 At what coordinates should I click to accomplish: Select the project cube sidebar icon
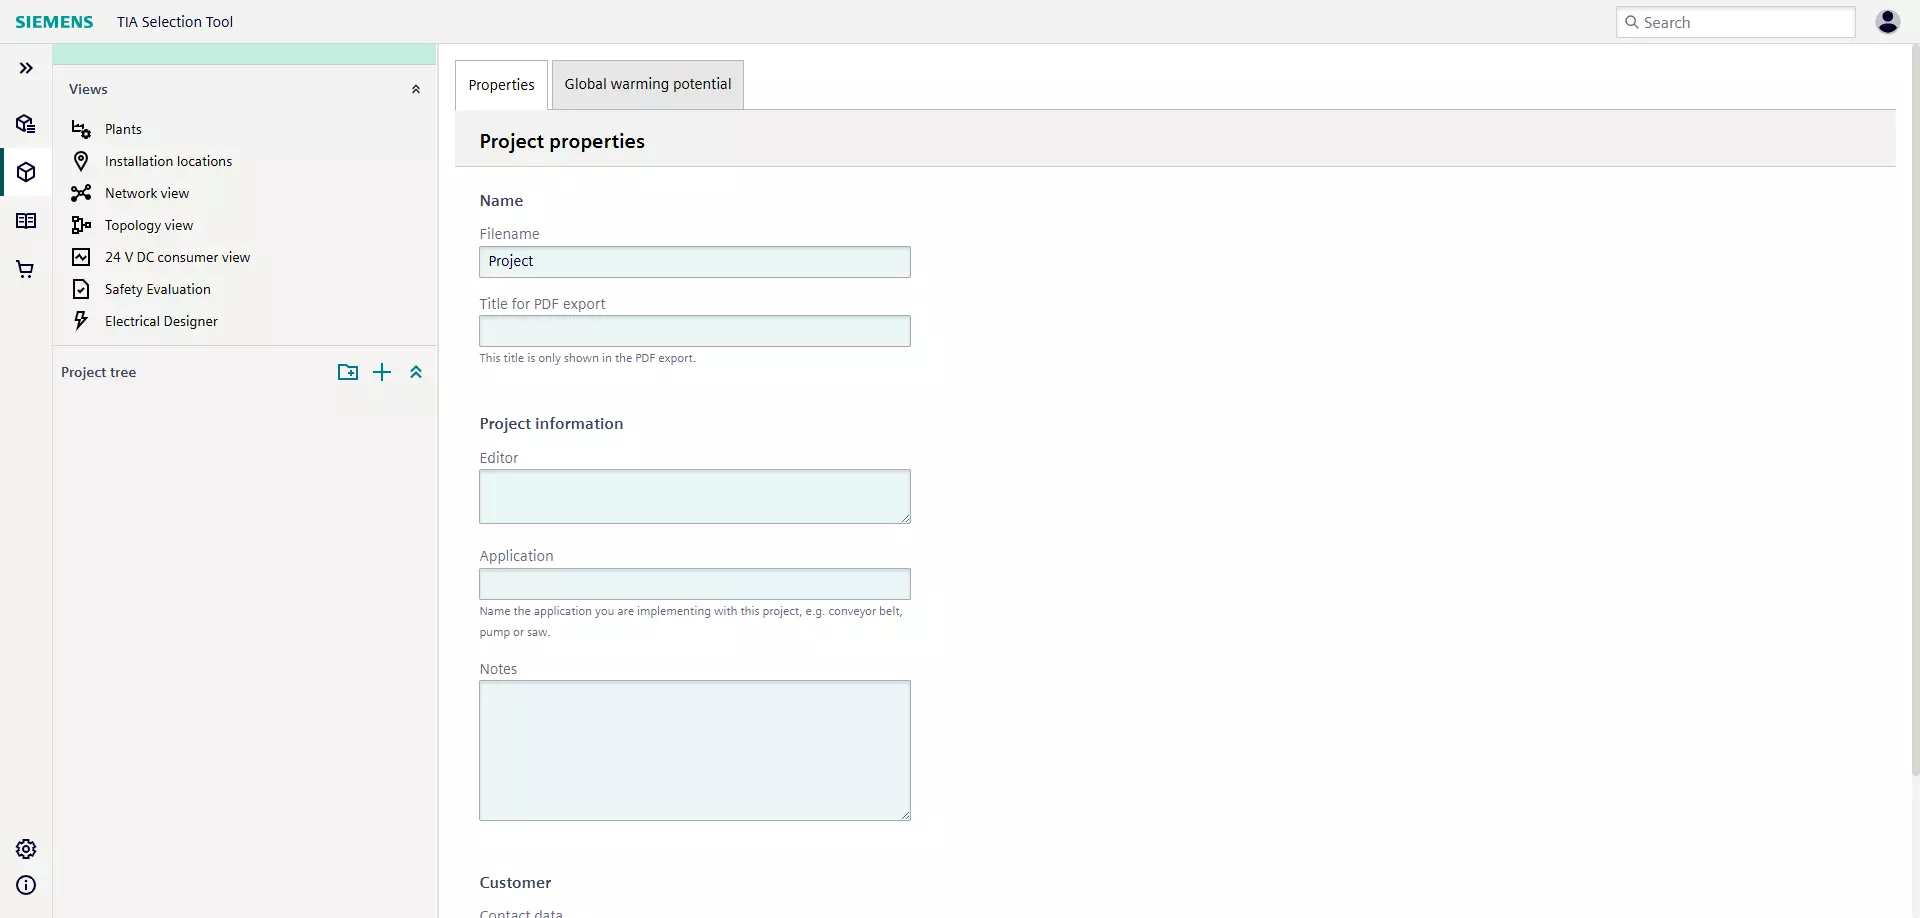[26, 172]
